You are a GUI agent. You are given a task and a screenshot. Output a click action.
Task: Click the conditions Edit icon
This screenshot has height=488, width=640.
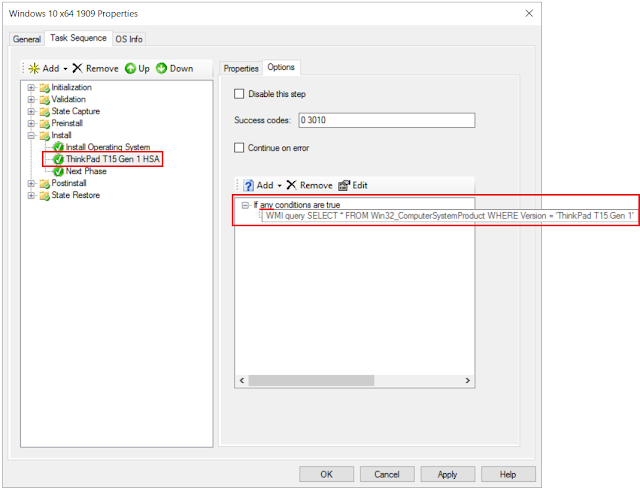tap(344, 185)
